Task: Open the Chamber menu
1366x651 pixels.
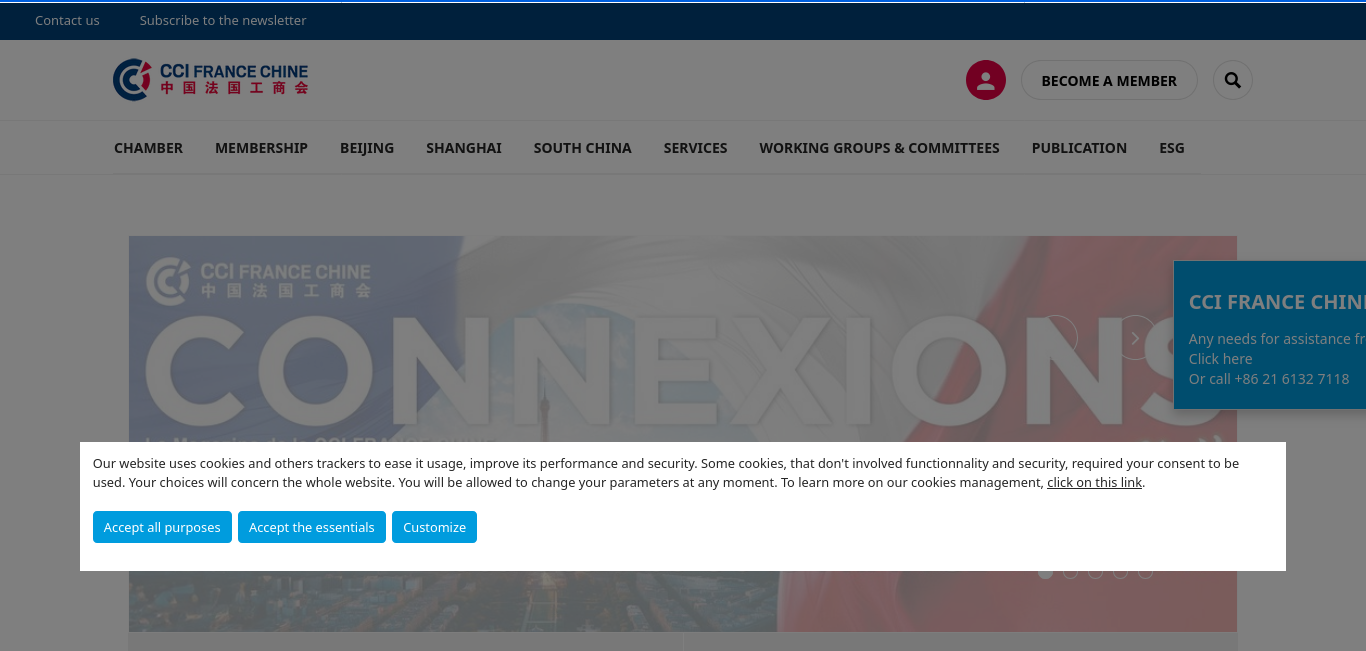Action: pos(148,148)
